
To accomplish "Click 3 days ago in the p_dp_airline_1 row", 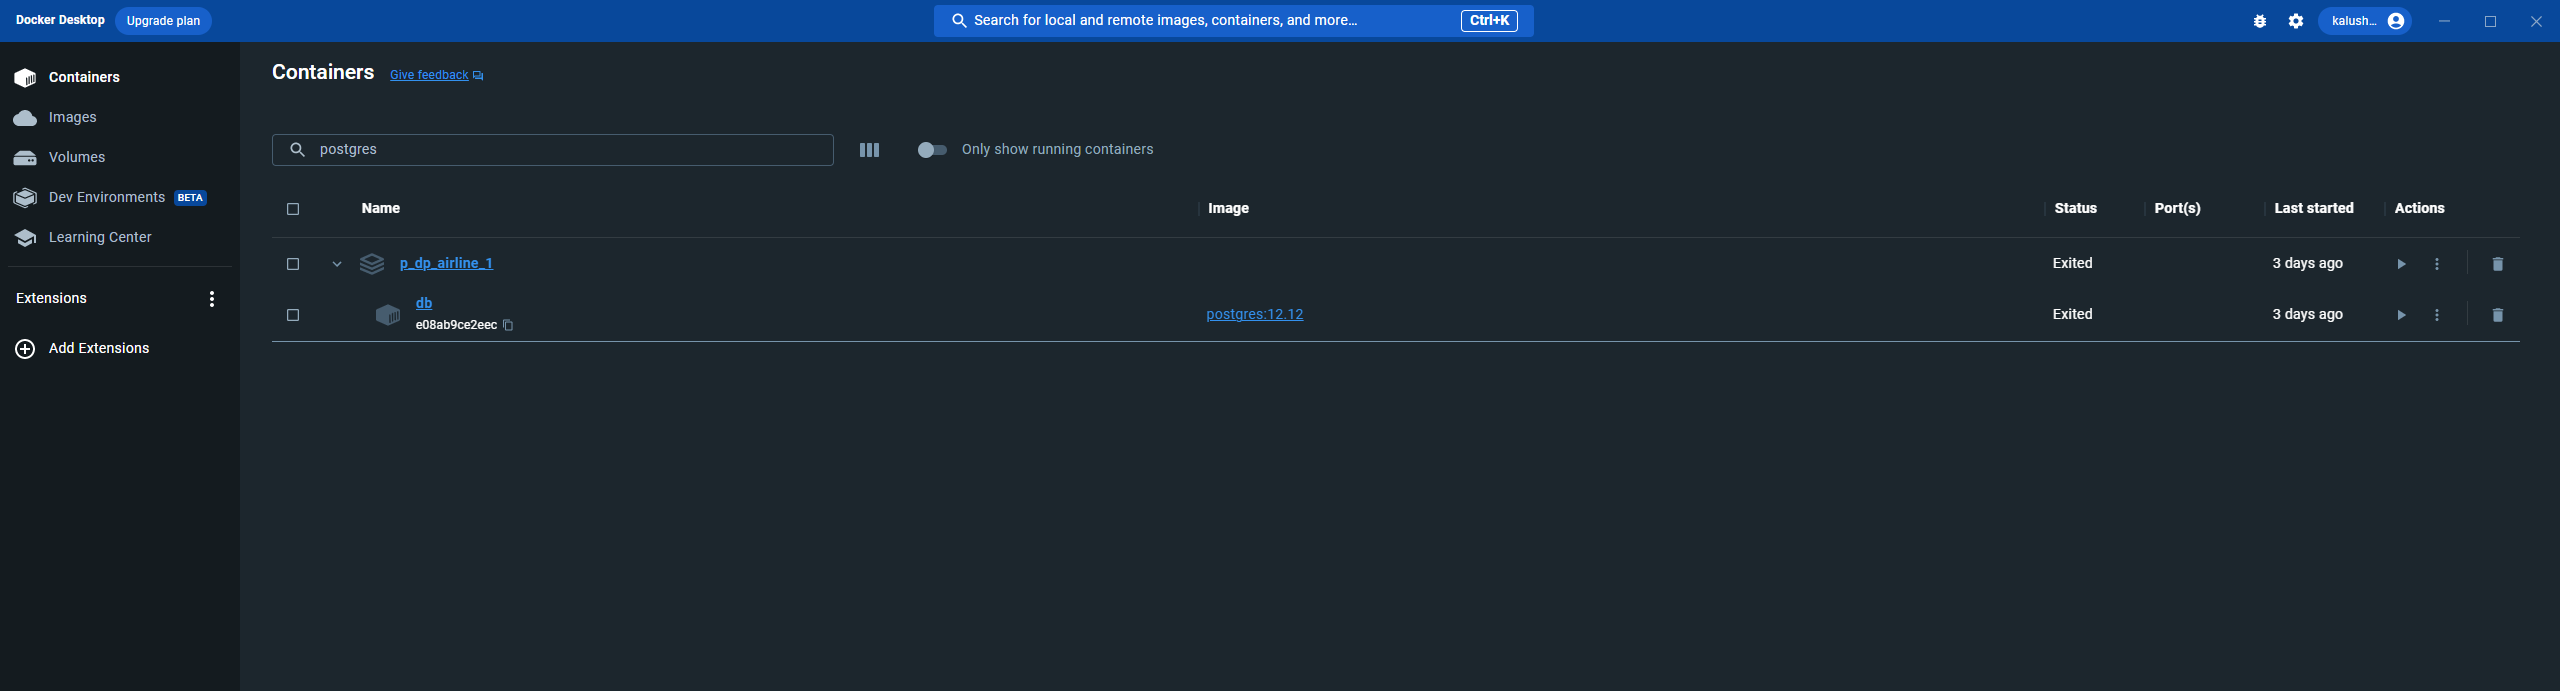I will tap(2307, 263).
